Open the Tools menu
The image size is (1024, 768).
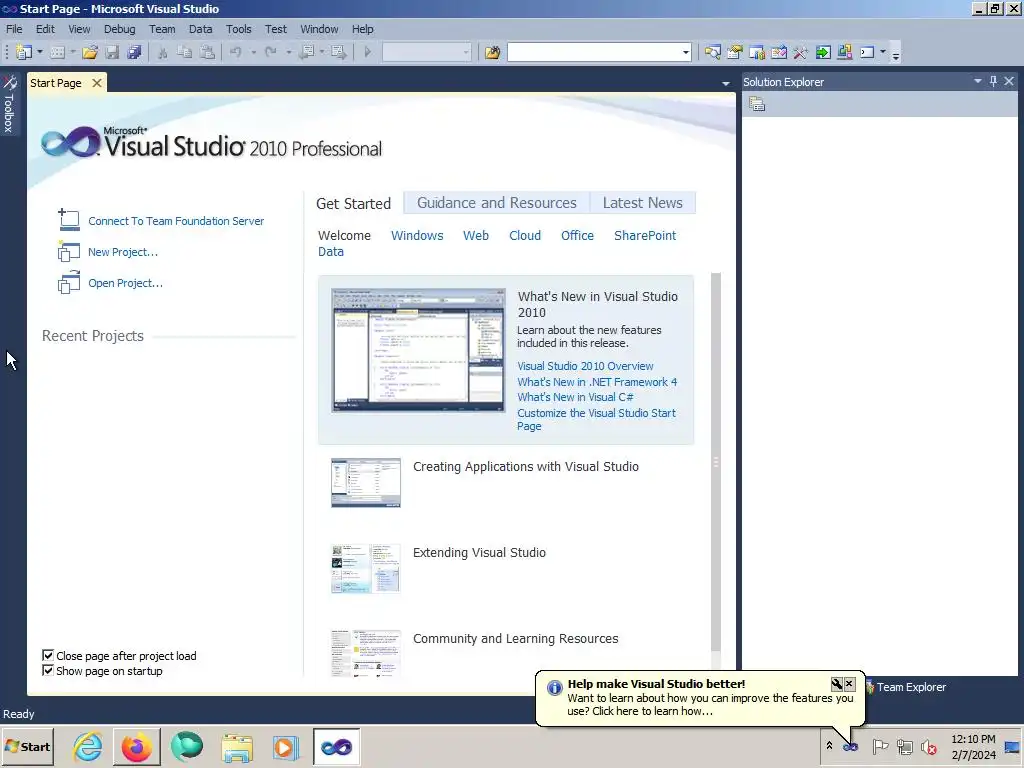point(238,29)
